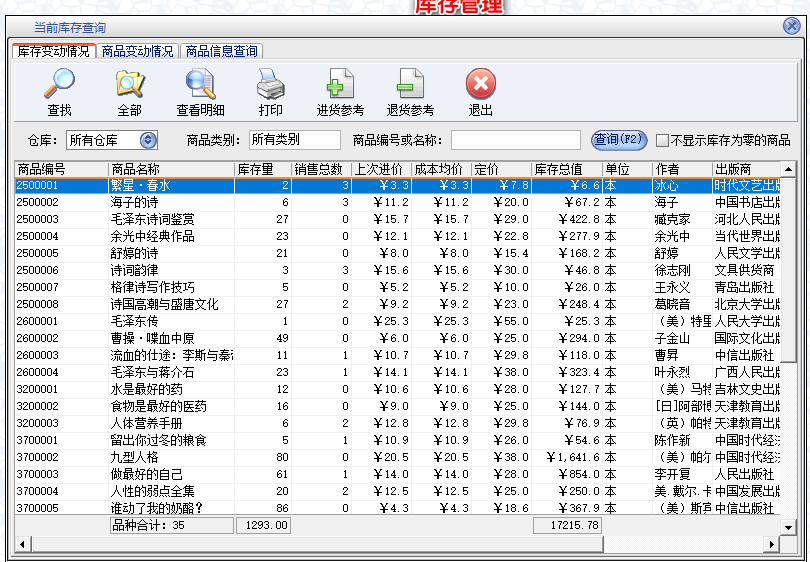Select row 谁动了我的奶酪?

(x=397, y=508)
